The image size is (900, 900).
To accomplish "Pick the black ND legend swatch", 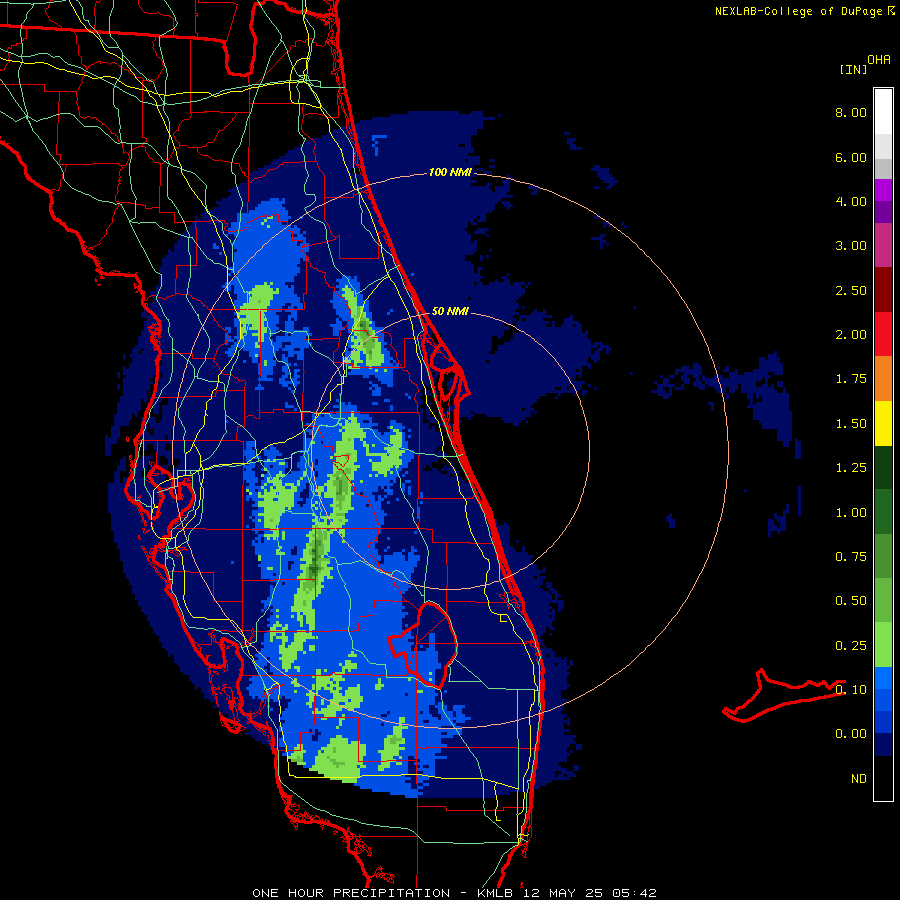I will (883, 778).
